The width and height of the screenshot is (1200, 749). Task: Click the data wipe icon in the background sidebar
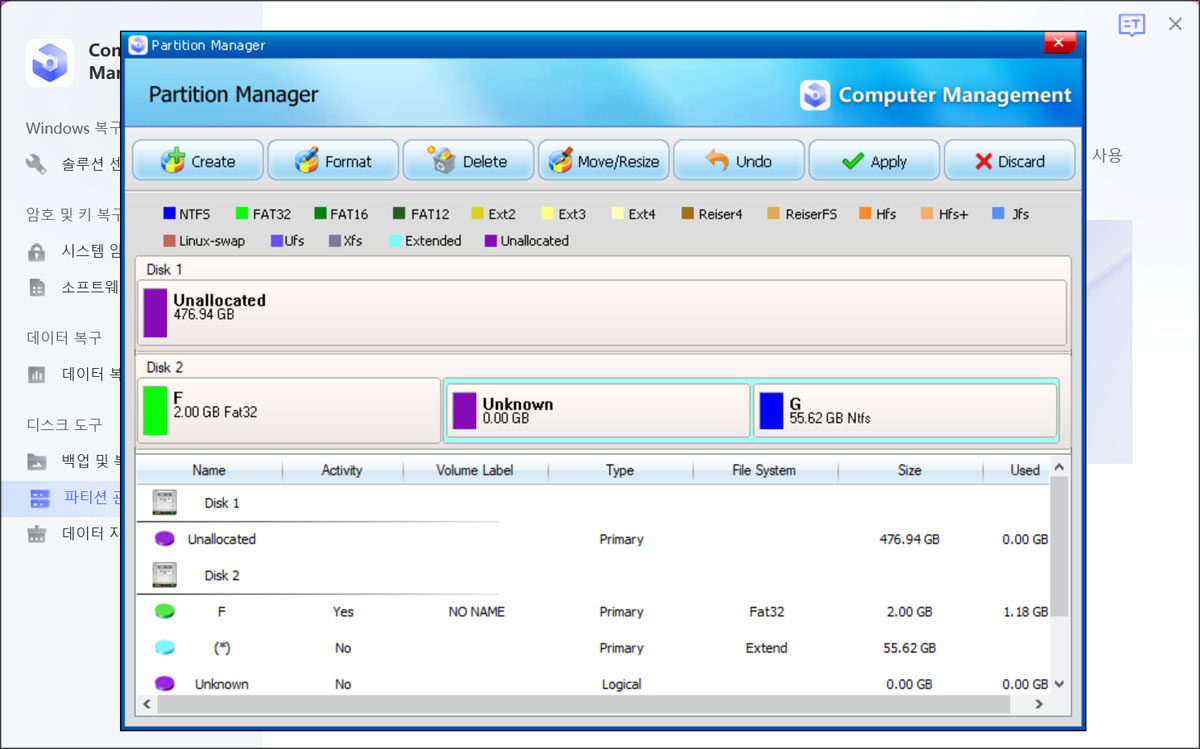37,533
